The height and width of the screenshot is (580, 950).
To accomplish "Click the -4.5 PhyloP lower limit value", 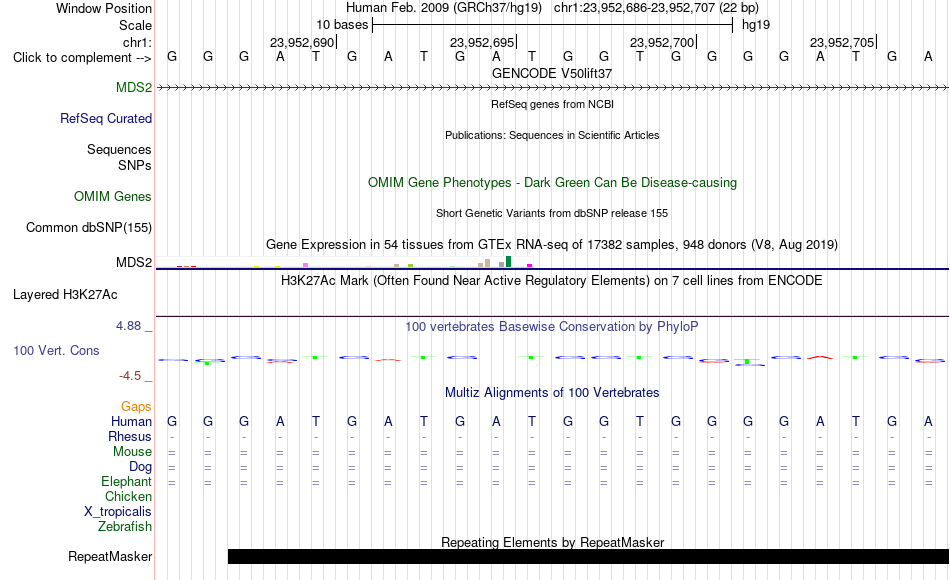I will [x=130, y=376].
